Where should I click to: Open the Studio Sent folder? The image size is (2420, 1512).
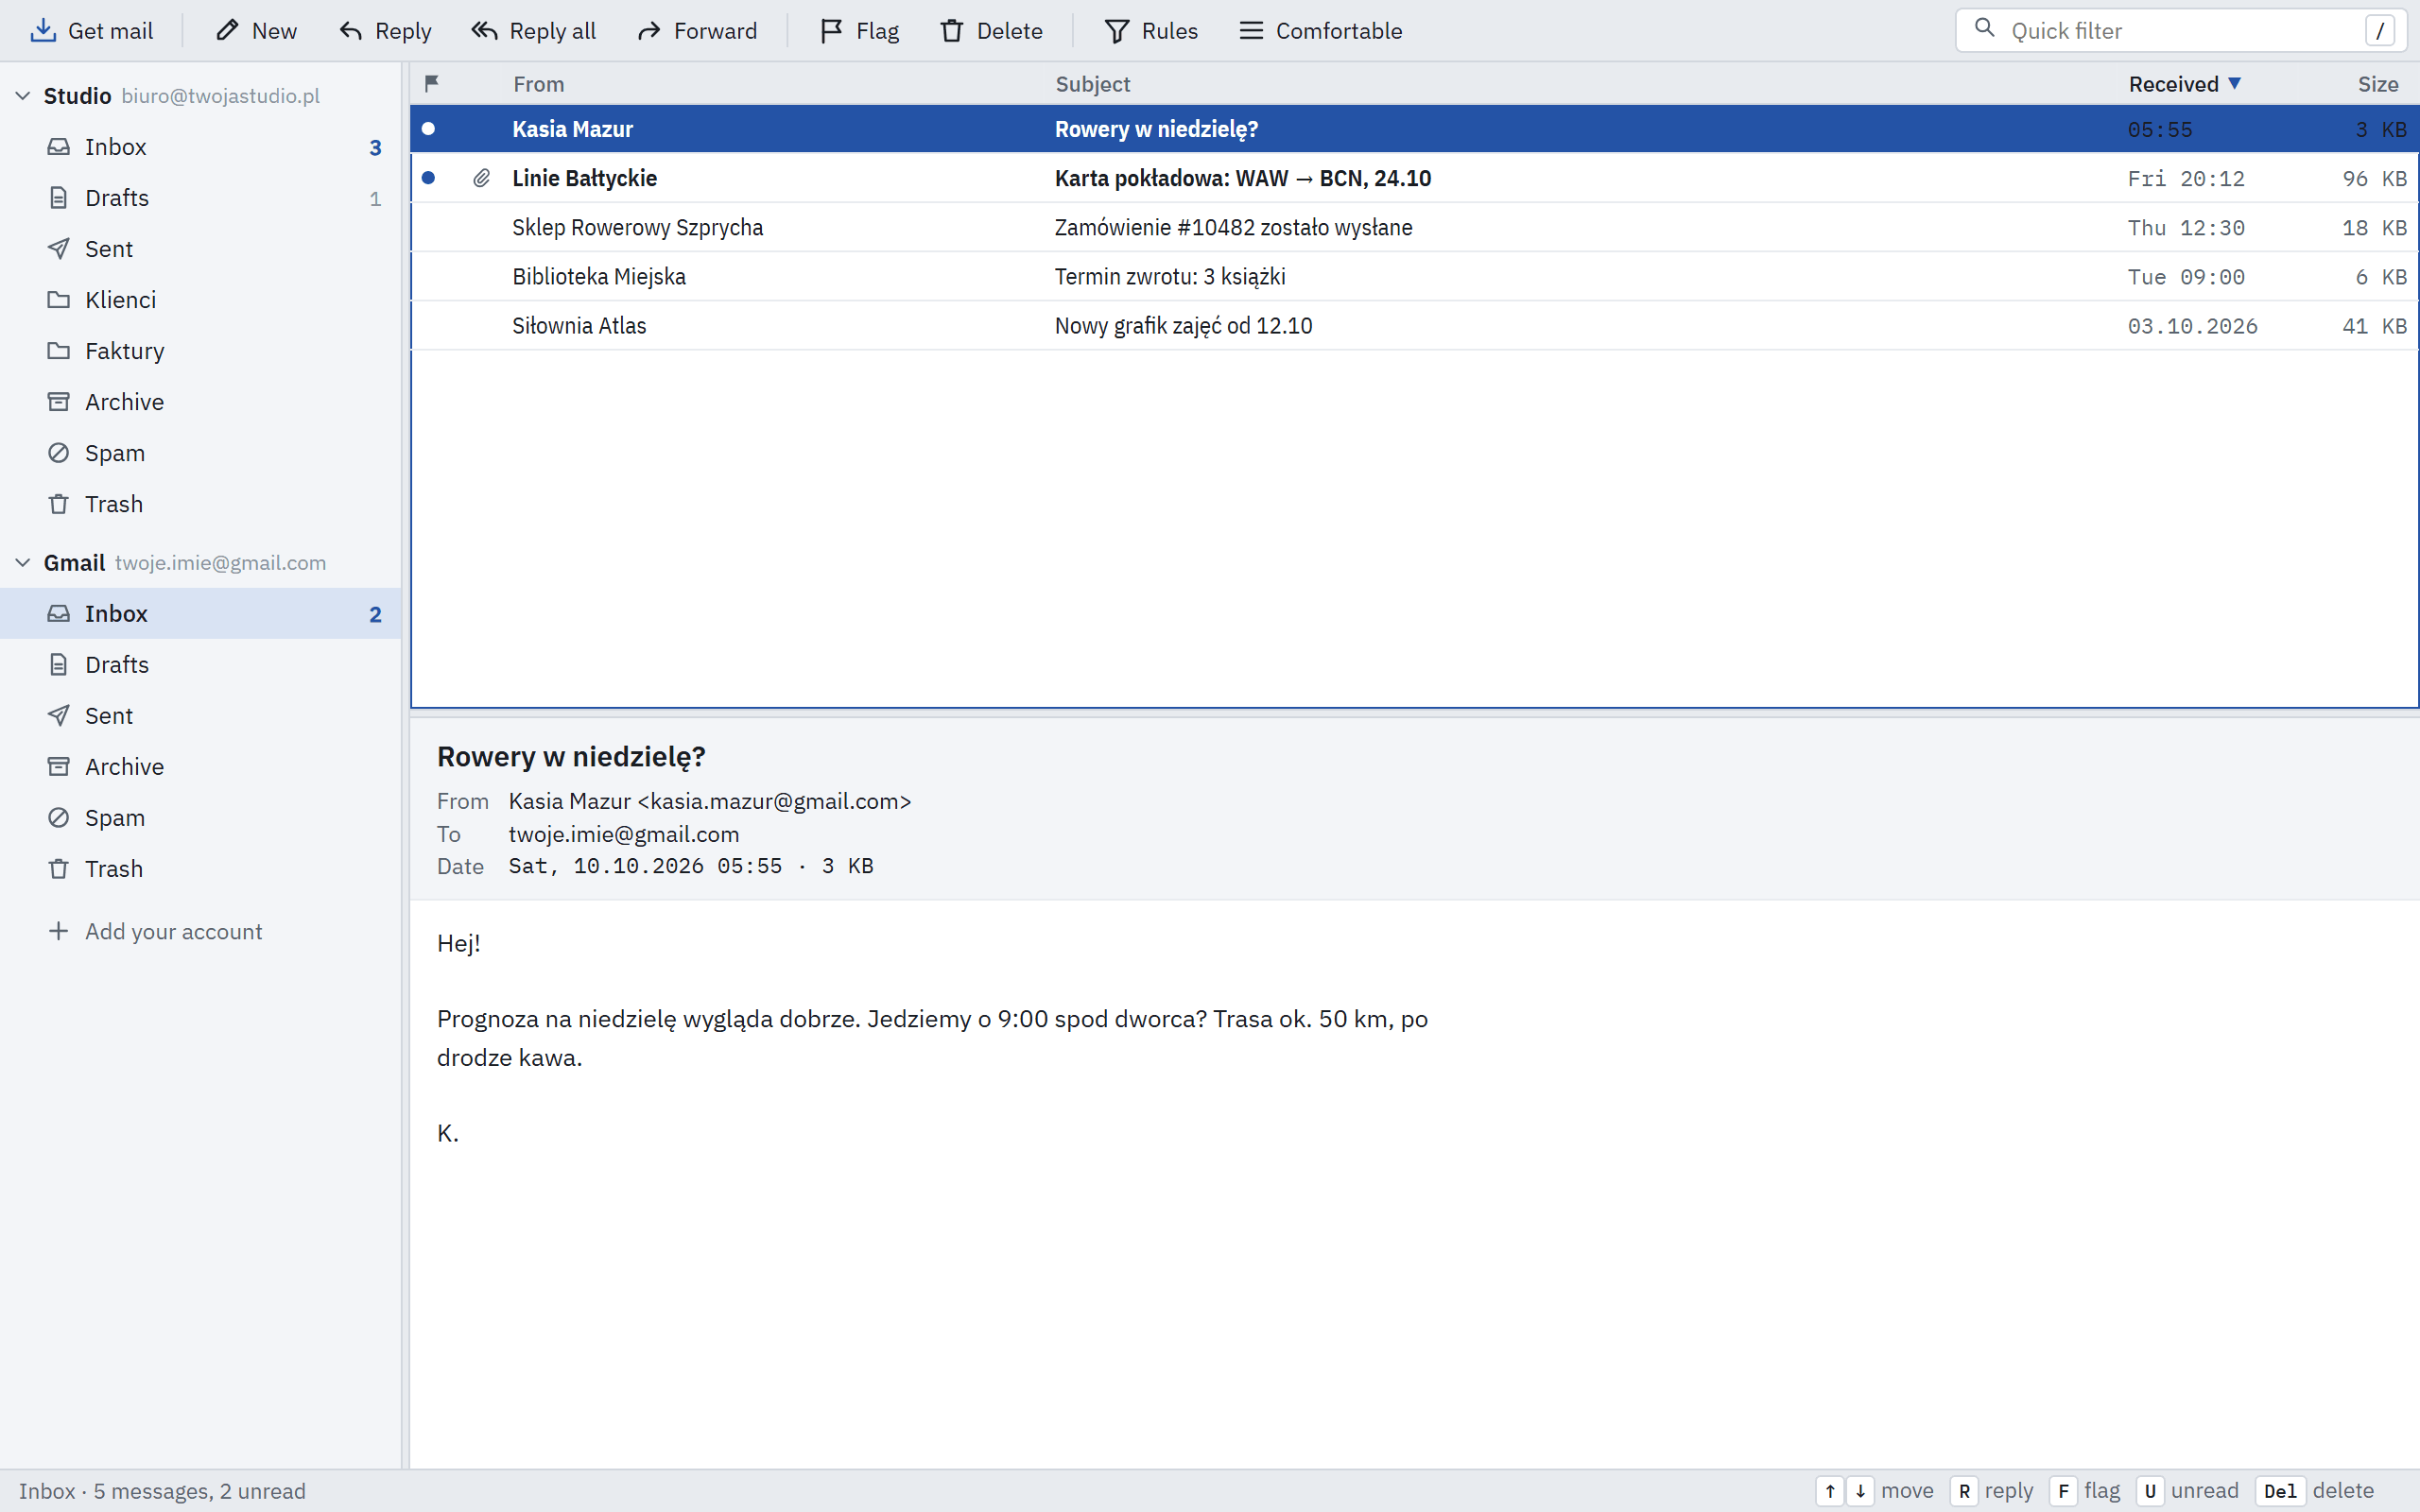[x=201, y=249]
